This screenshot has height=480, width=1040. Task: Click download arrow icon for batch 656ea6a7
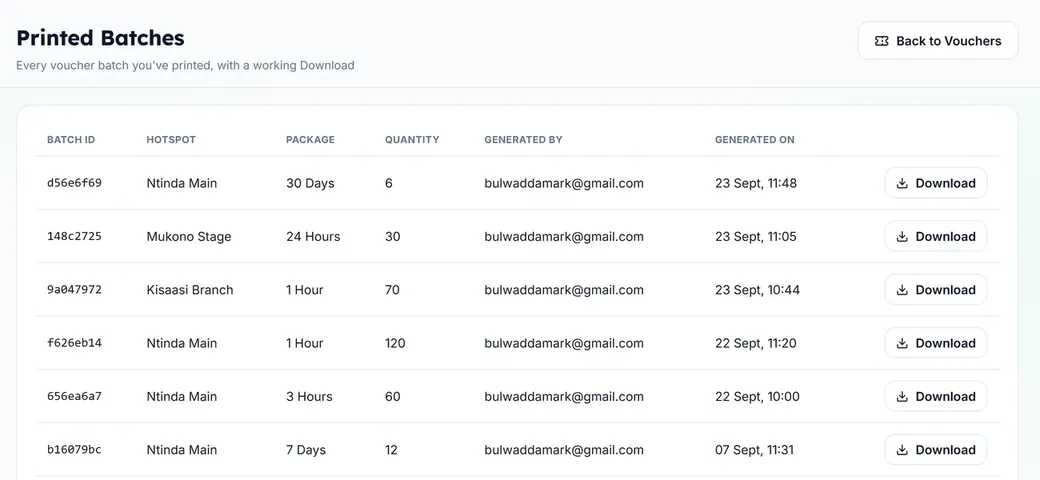coord(902,396)
